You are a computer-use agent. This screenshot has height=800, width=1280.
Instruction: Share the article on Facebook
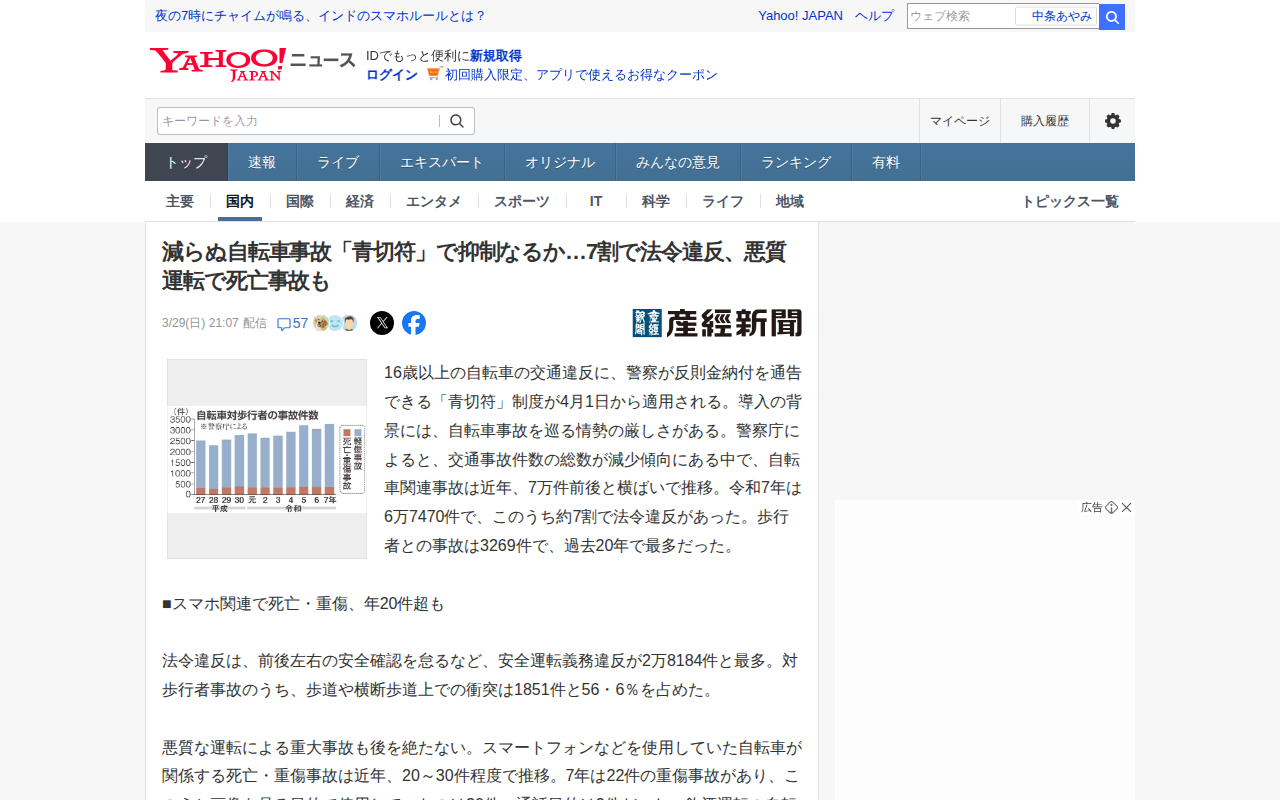tap(414, 323)
